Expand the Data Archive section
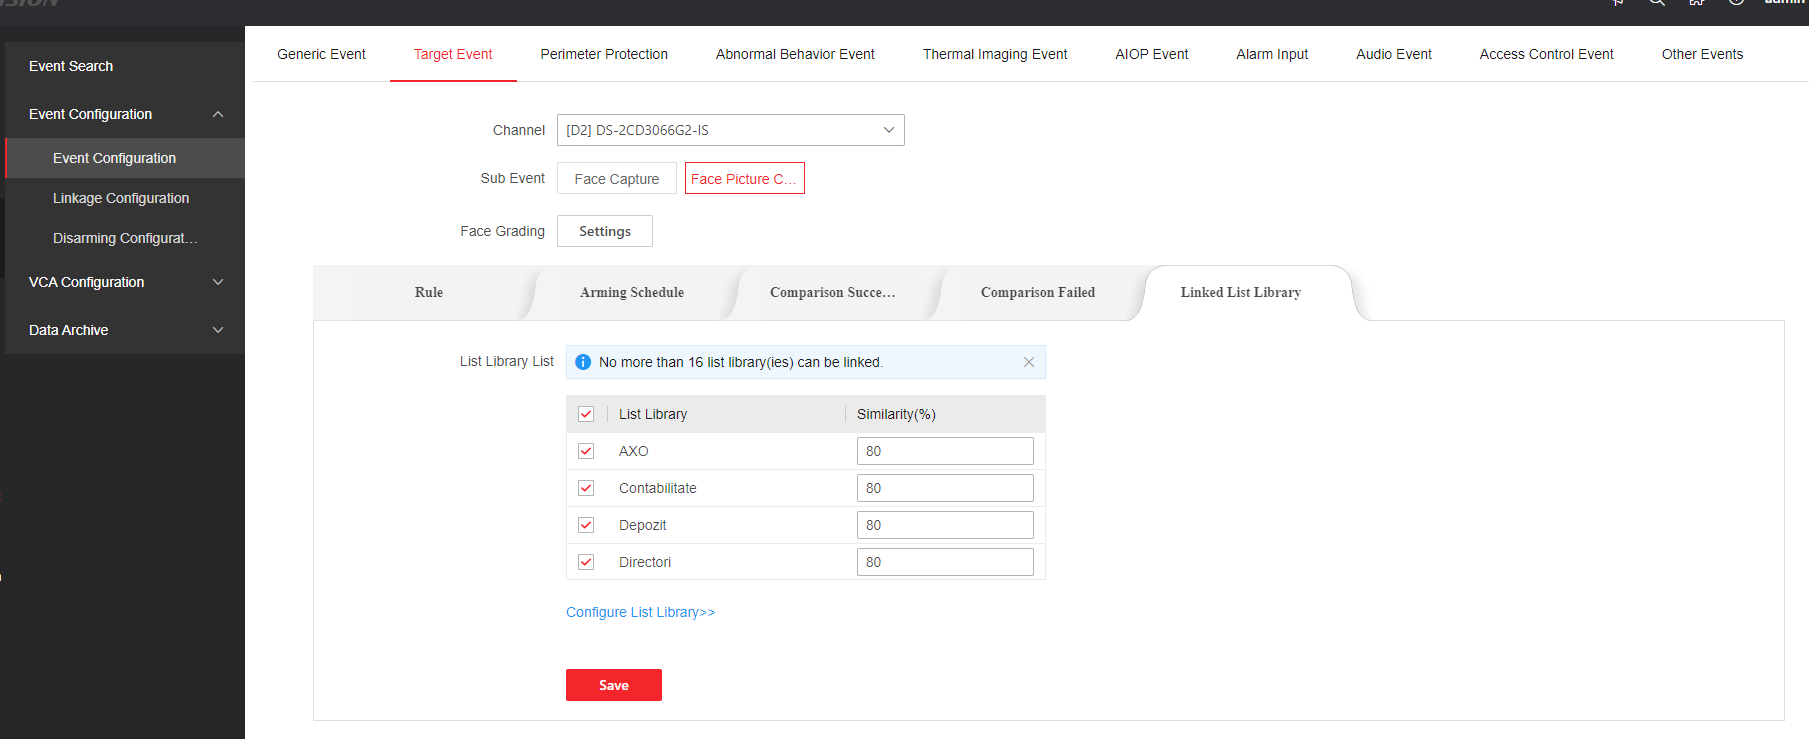1809x739 pixels. (x=218, y=330)
